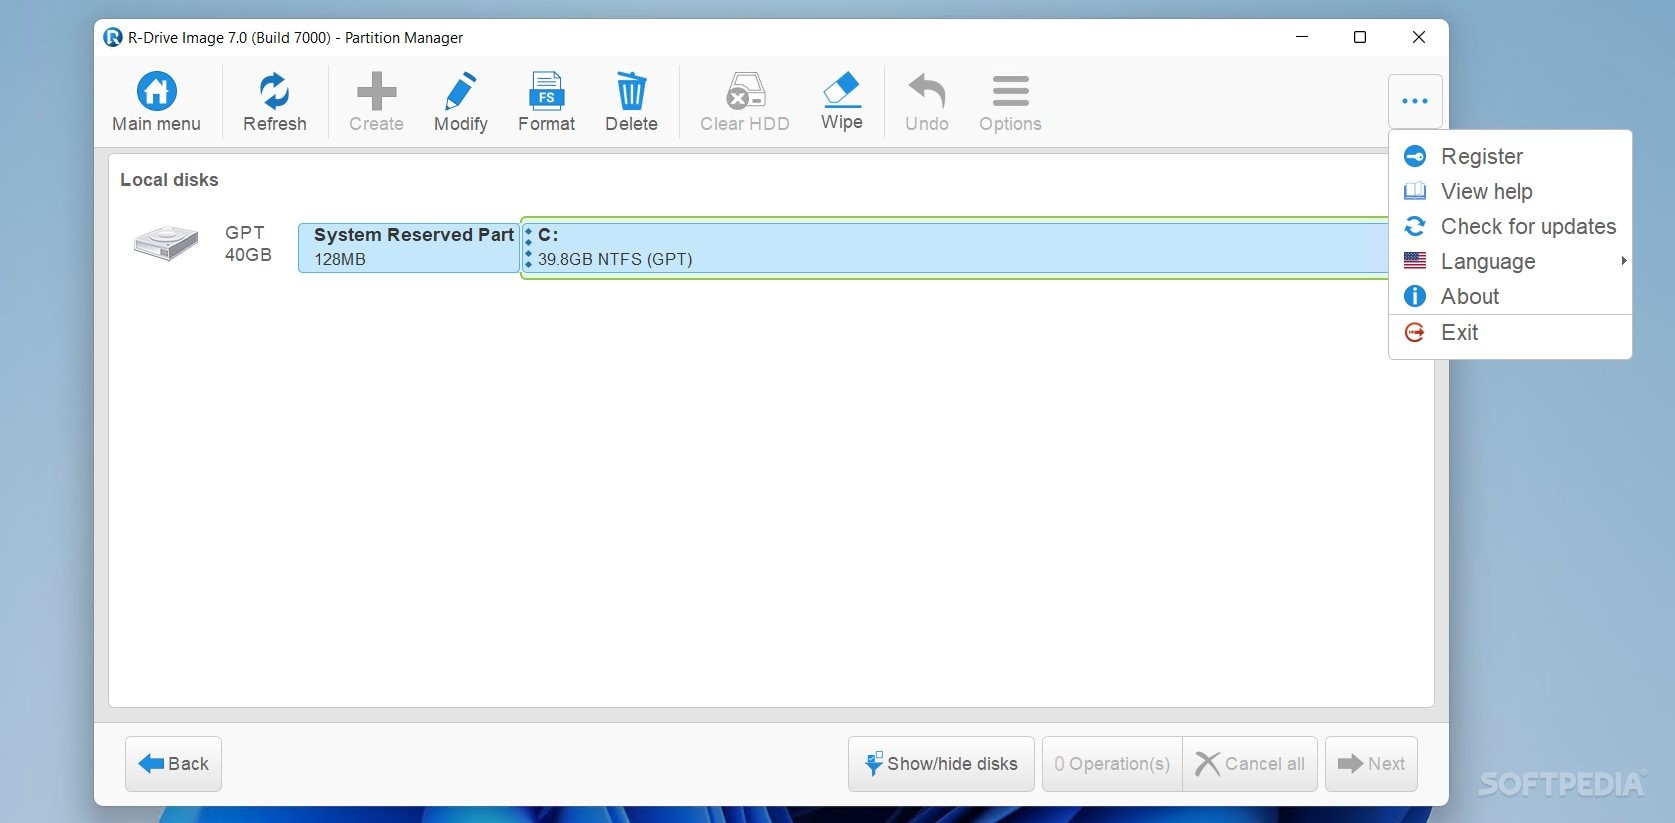Screen dimensions: 1675x823
Task: Refresh the disk list
Action: click(x=274, y=102)
